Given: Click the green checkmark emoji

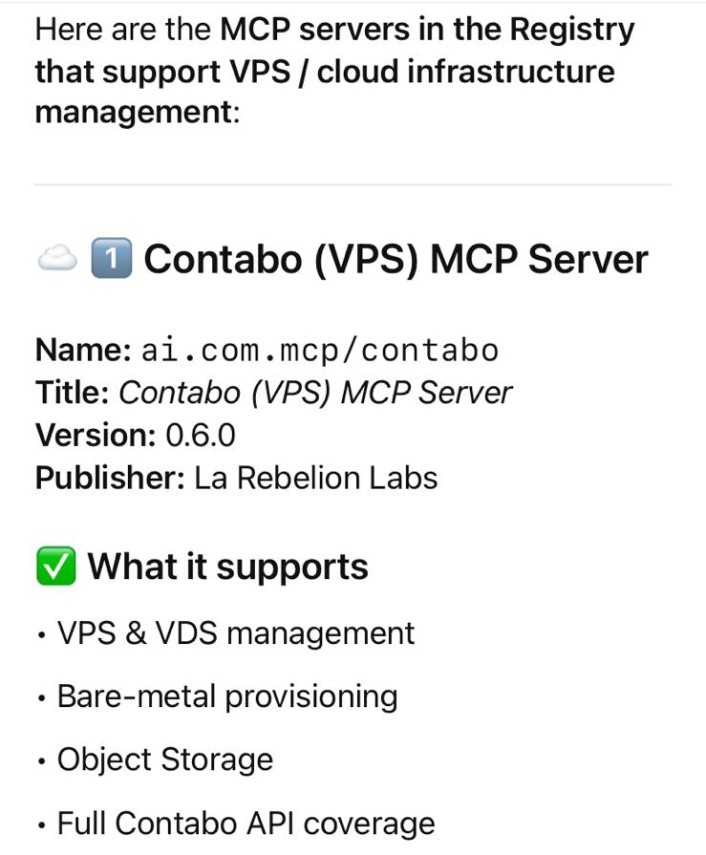Looking at the screenshot, I should [54, 567].
